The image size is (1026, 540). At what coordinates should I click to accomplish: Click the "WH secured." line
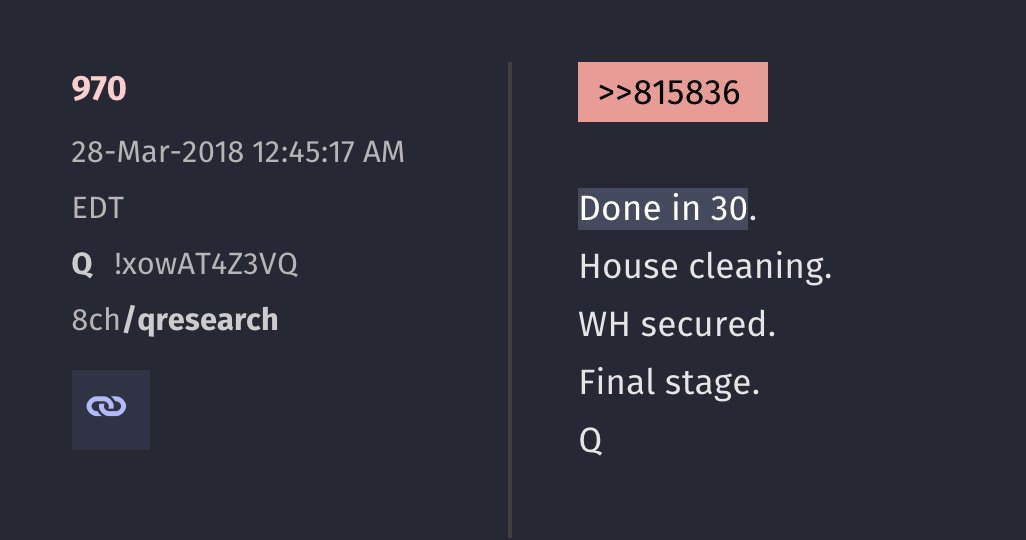pyautogui.click(x=677, y=324)
